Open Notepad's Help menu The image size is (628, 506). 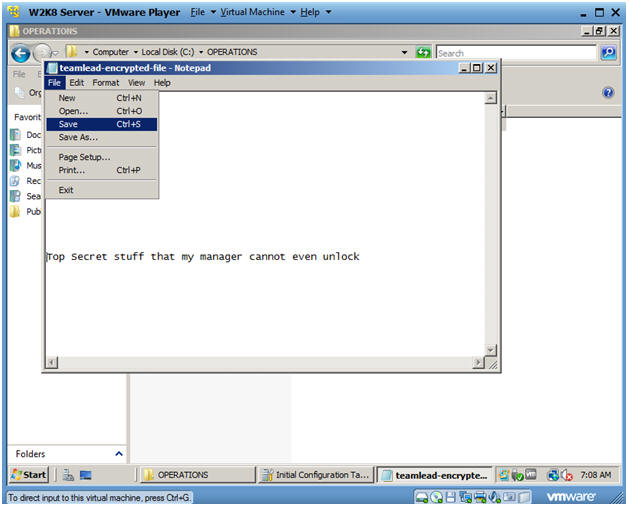click(162, 83)
